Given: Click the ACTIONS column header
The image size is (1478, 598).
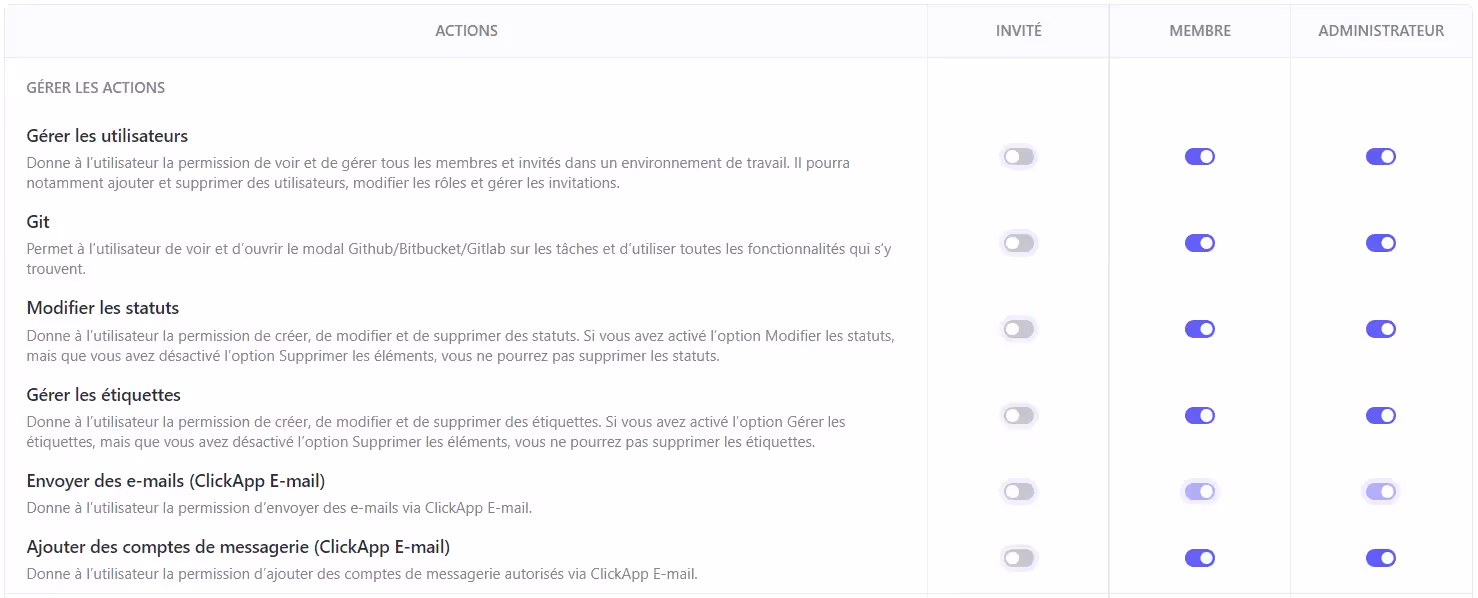Looking at the screenshot, I should point(466,30).
